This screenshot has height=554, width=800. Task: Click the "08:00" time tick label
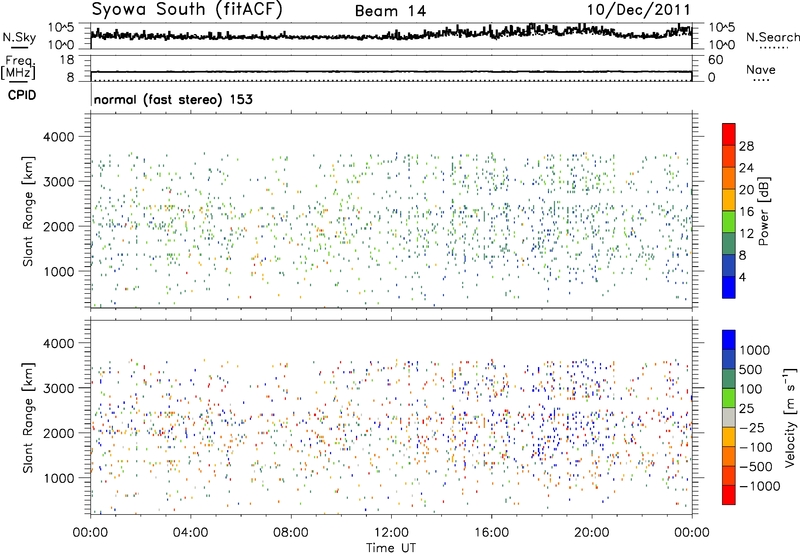point(290,533)
